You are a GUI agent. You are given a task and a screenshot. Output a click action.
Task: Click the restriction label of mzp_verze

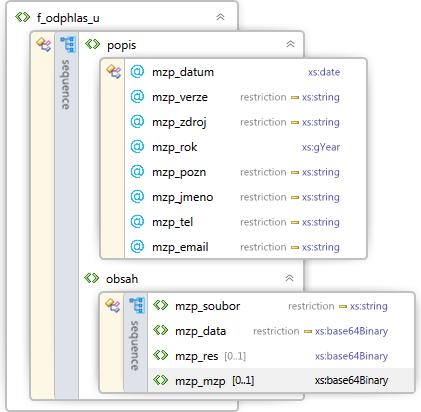click(263, 97)
